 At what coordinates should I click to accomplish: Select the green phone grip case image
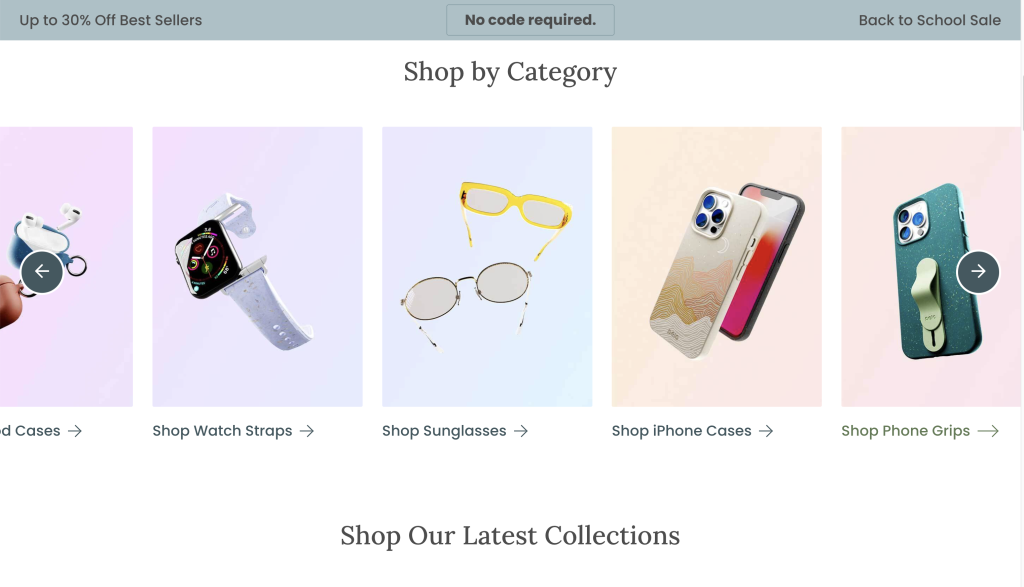931,266
